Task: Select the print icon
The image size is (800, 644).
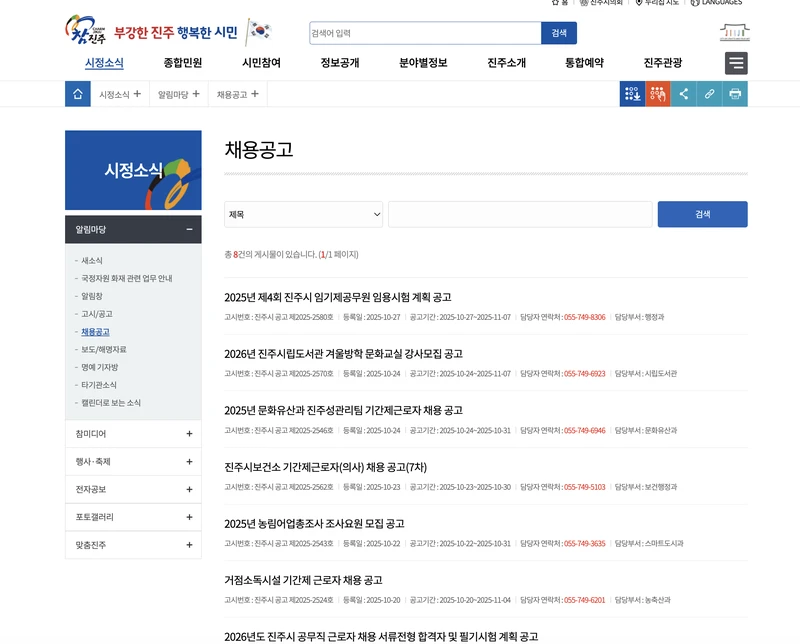Action: tap(736, 94)
